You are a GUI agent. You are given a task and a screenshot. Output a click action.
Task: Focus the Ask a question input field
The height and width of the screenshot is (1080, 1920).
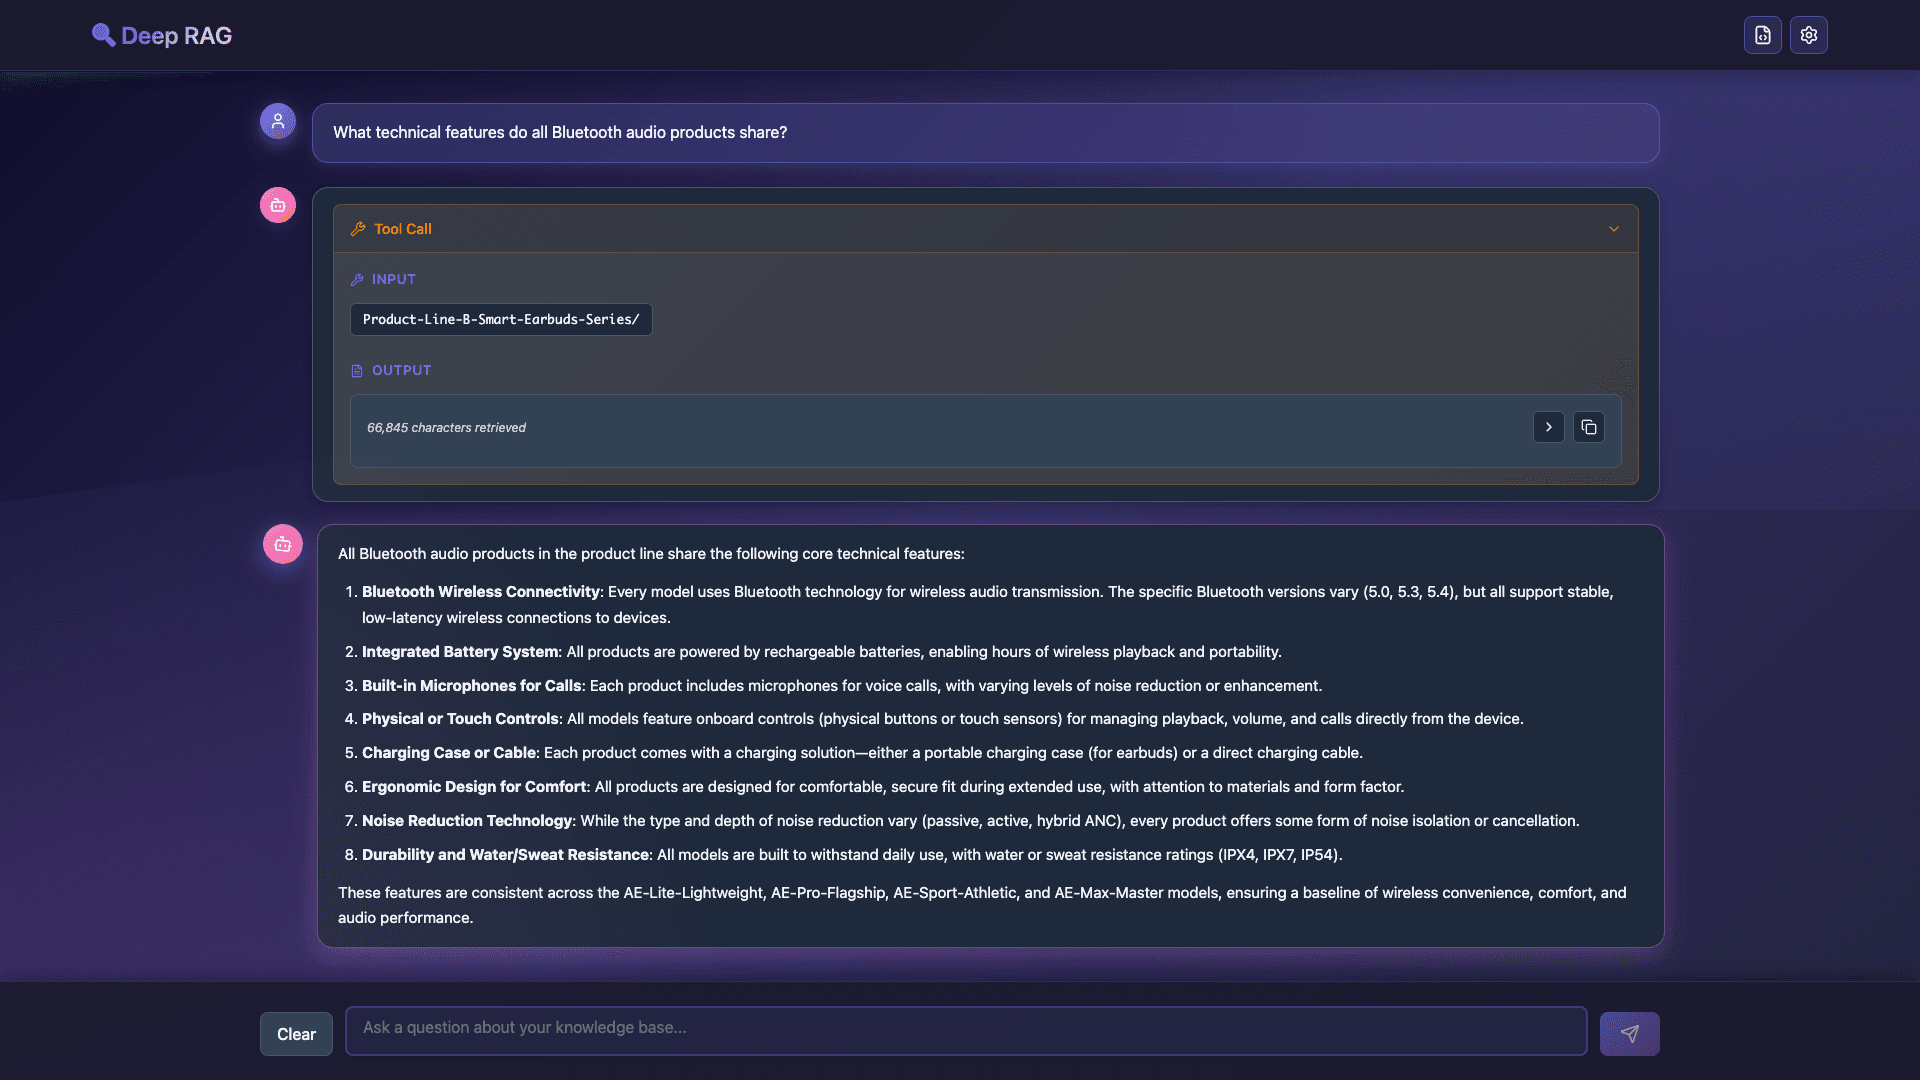click(966, 1030)
